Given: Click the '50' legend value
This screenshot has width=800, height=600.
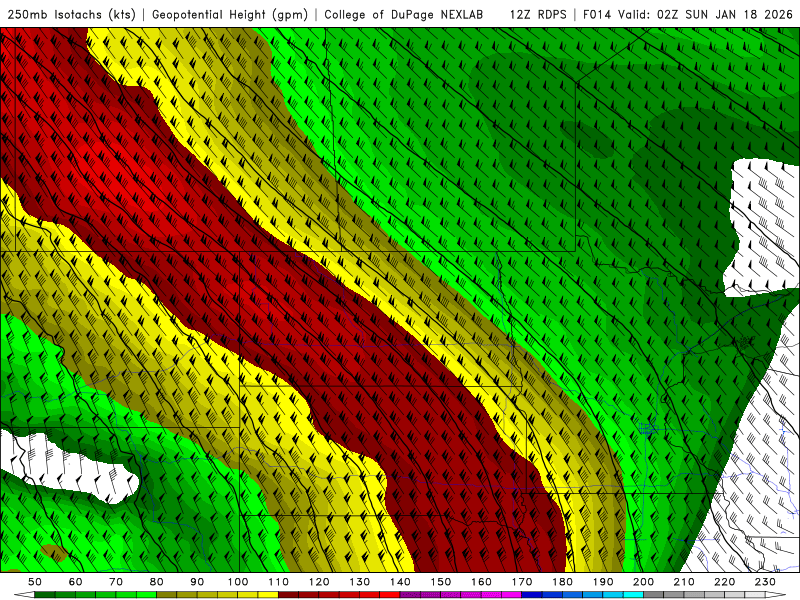Looking at the screenshot, I should click(35, 582).
